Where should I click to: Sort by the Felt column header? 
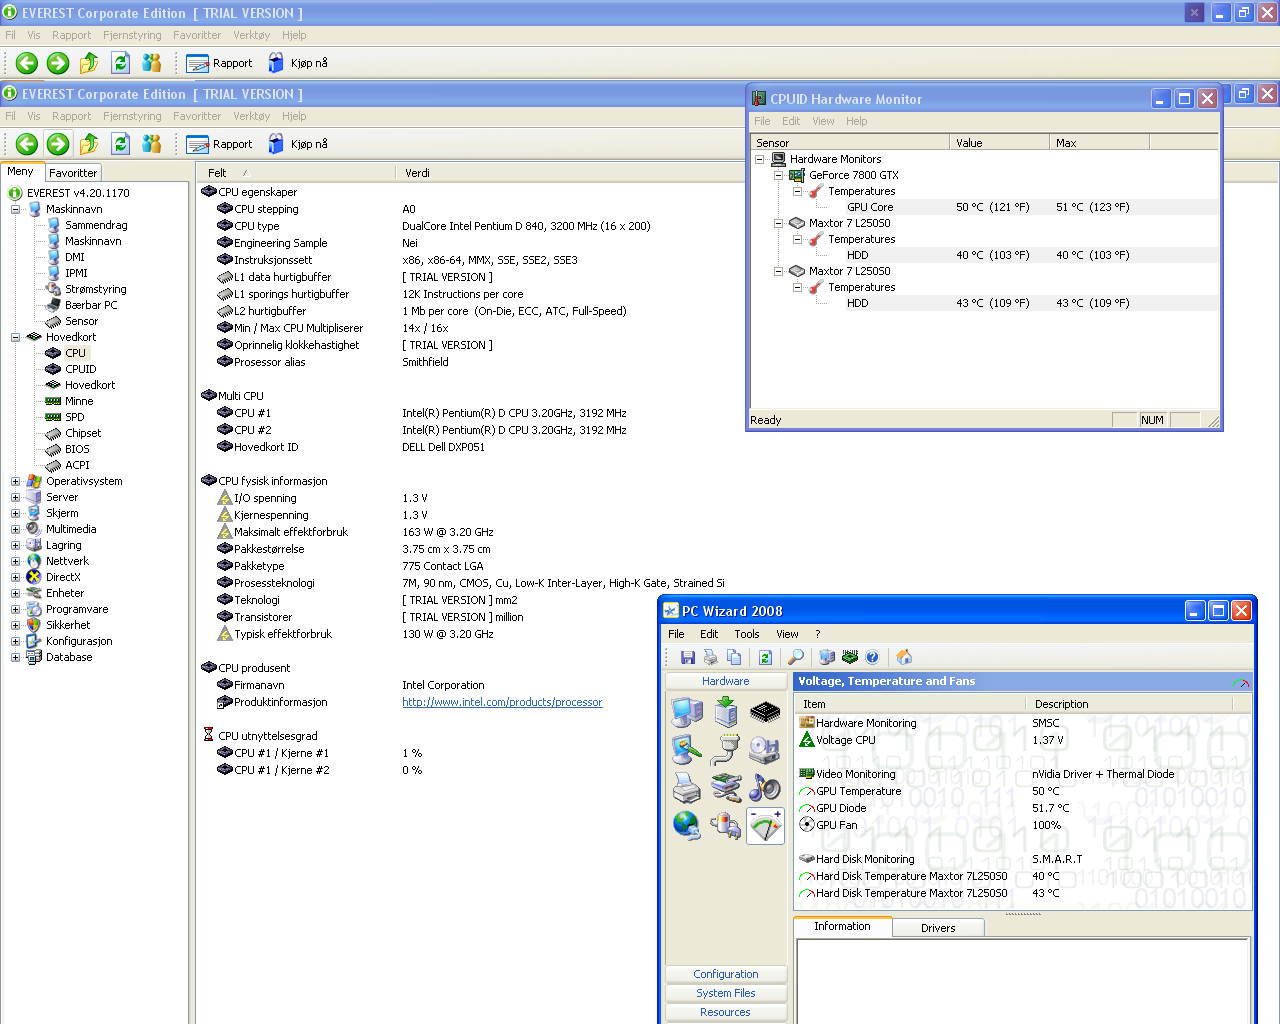coord(296,173)
